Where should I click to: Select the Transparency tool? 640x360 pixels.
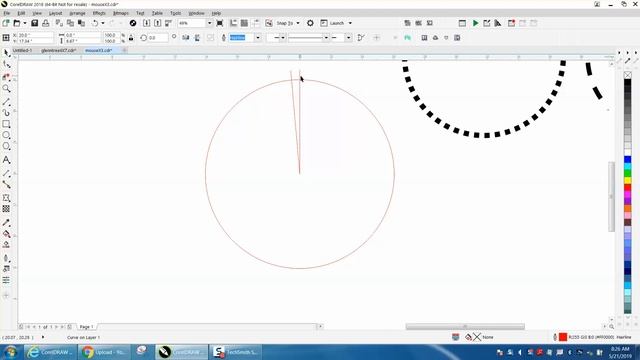(x=7, y=209)
